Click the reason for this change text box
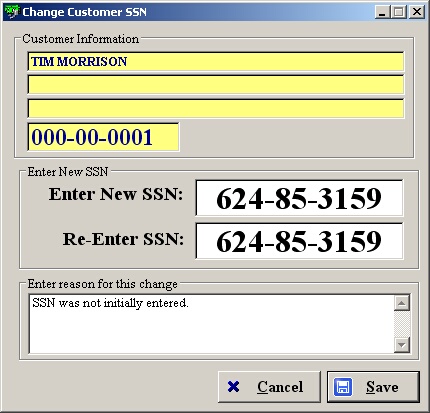This screenshot has height=413, width=430. [x=211, y=324]
